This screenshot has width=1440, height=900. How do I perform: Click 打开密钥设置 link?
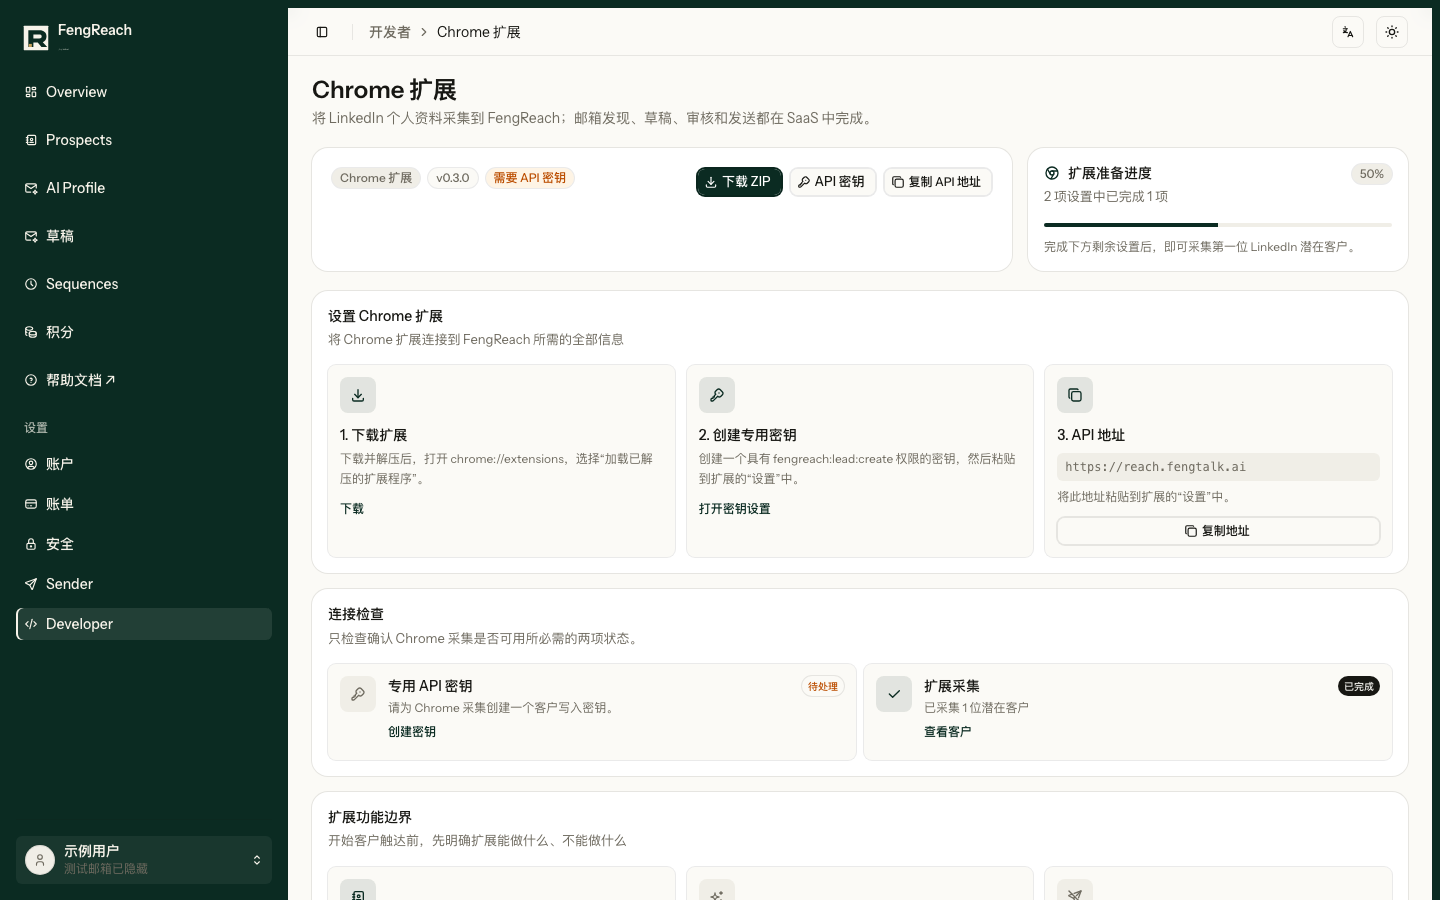pos(735,509)
